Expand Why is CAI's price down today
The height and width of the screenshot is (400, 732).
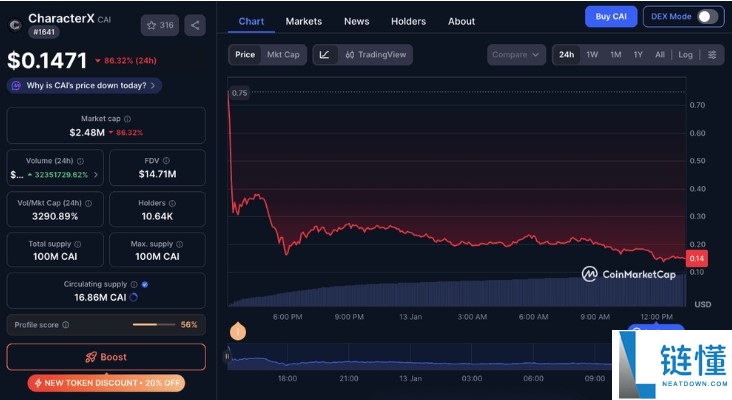click(84, 85)
